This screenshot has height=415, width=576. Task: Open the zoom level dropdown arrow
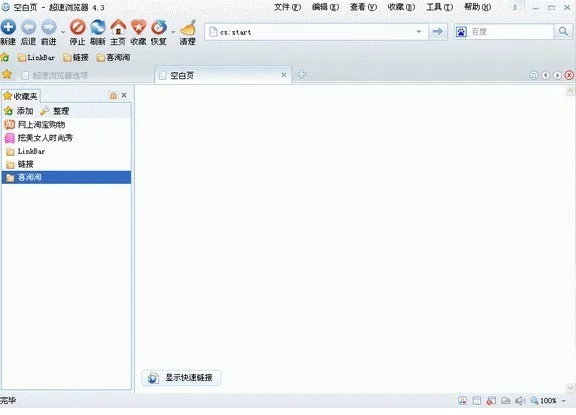tap(564, 401)
